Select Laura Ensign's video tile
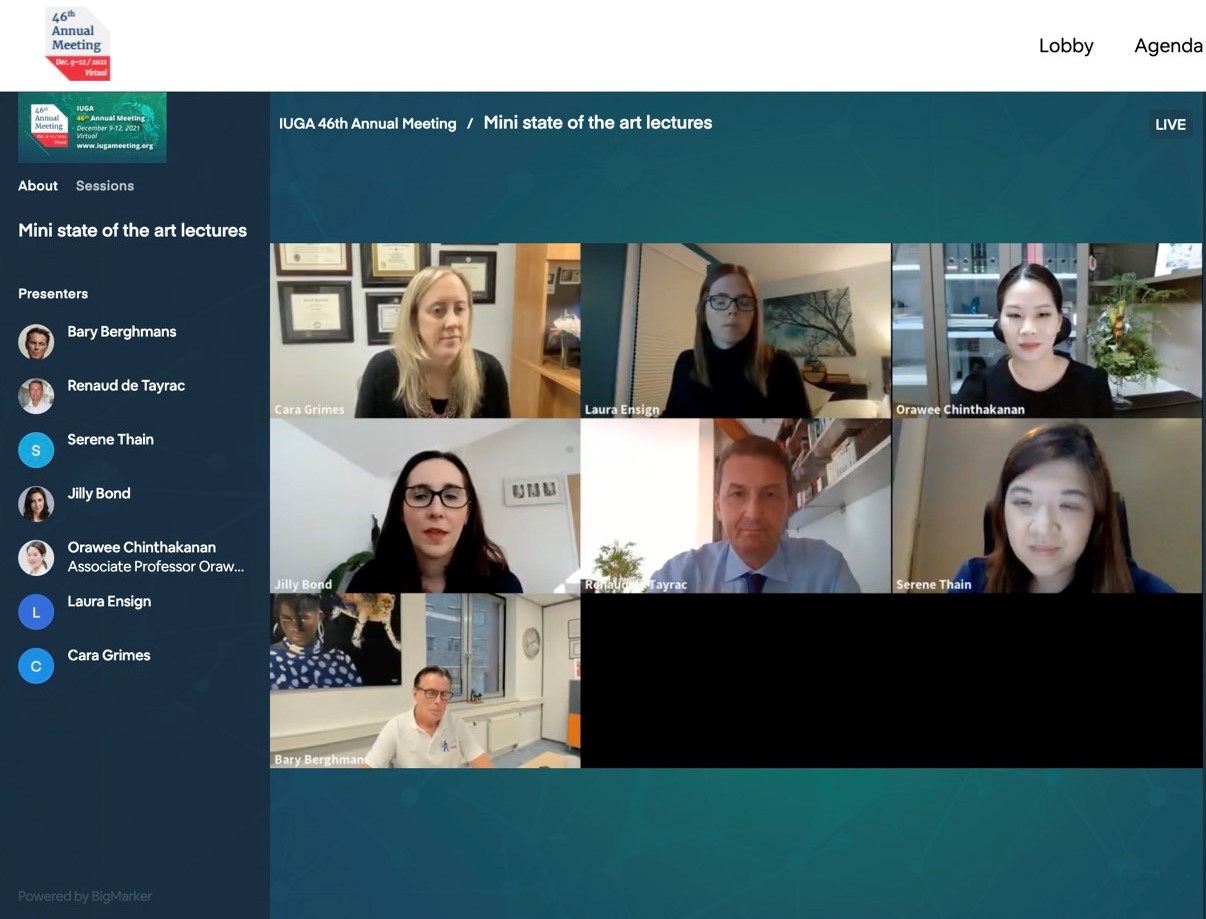This screenshot has height=919, width=1206. [736, 331]
